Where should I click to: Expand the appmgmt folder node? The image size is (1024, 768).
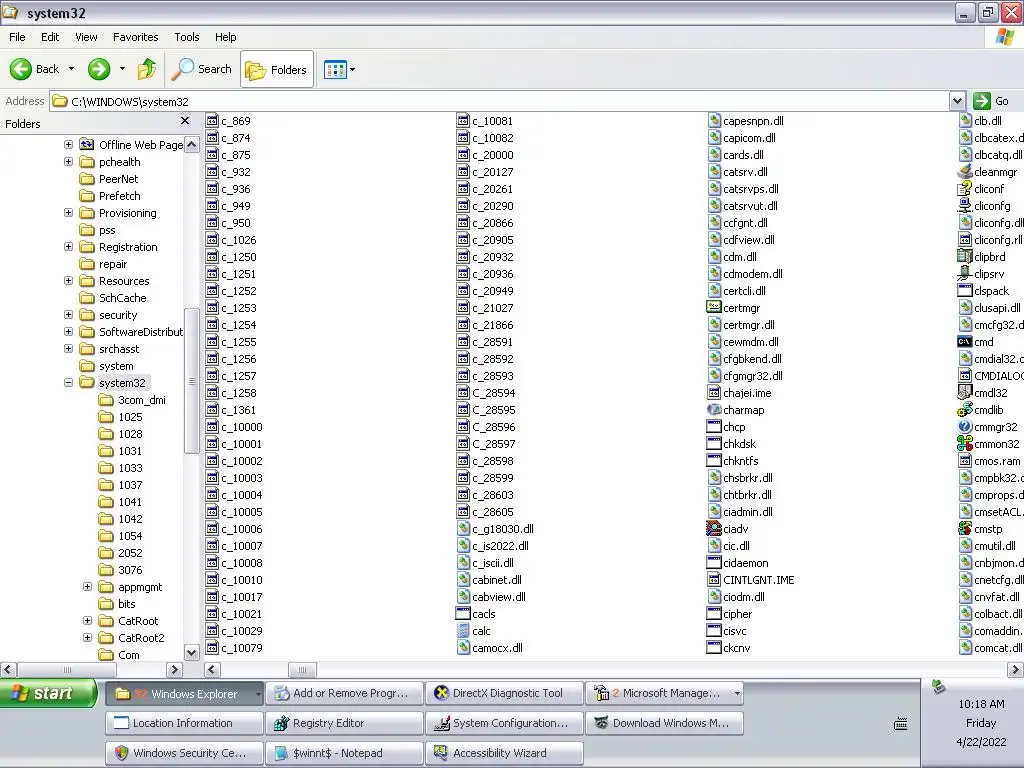(x=88, y=586)
